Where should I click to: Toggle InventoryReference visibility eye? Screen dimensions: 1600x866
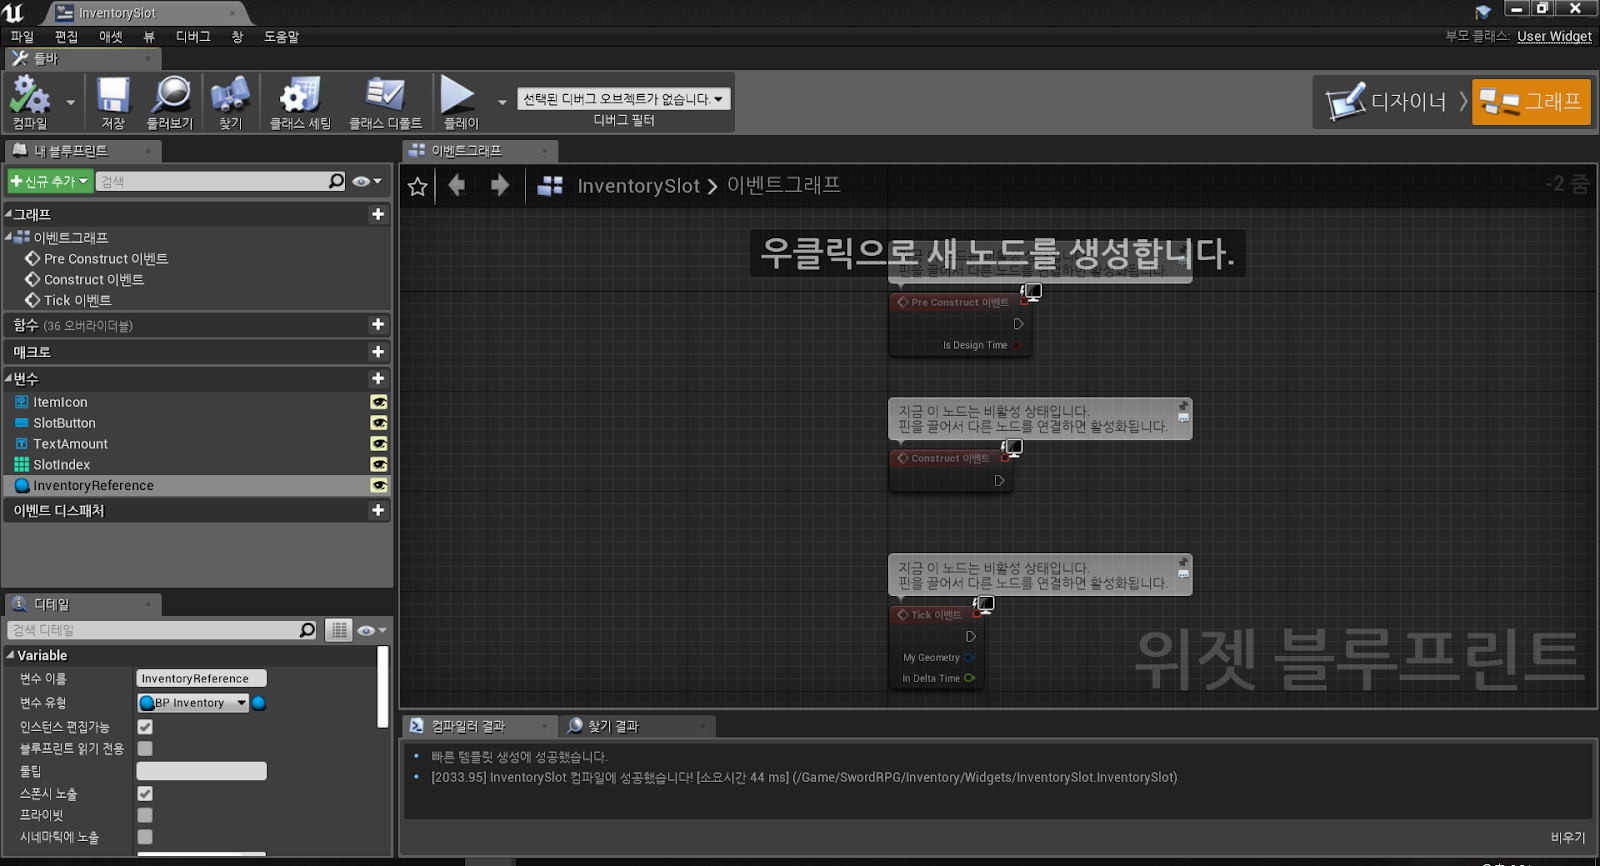coord(379,485)
